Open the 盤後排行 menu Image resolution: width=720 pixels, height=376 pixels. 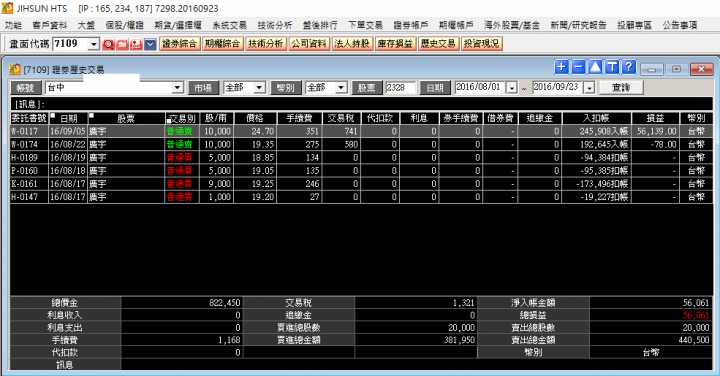(320, 25)
